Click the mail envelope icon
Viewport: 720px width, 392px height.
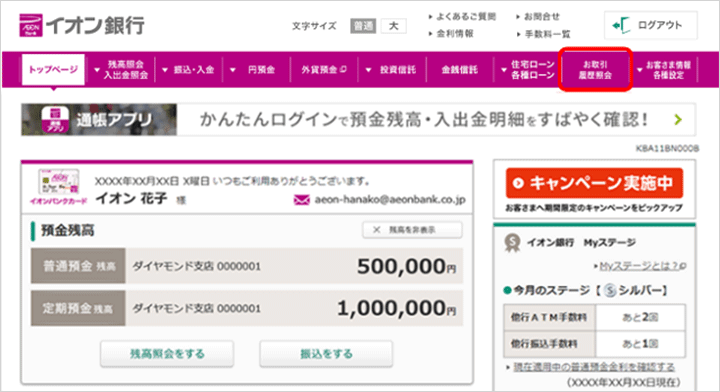point(302,200)
